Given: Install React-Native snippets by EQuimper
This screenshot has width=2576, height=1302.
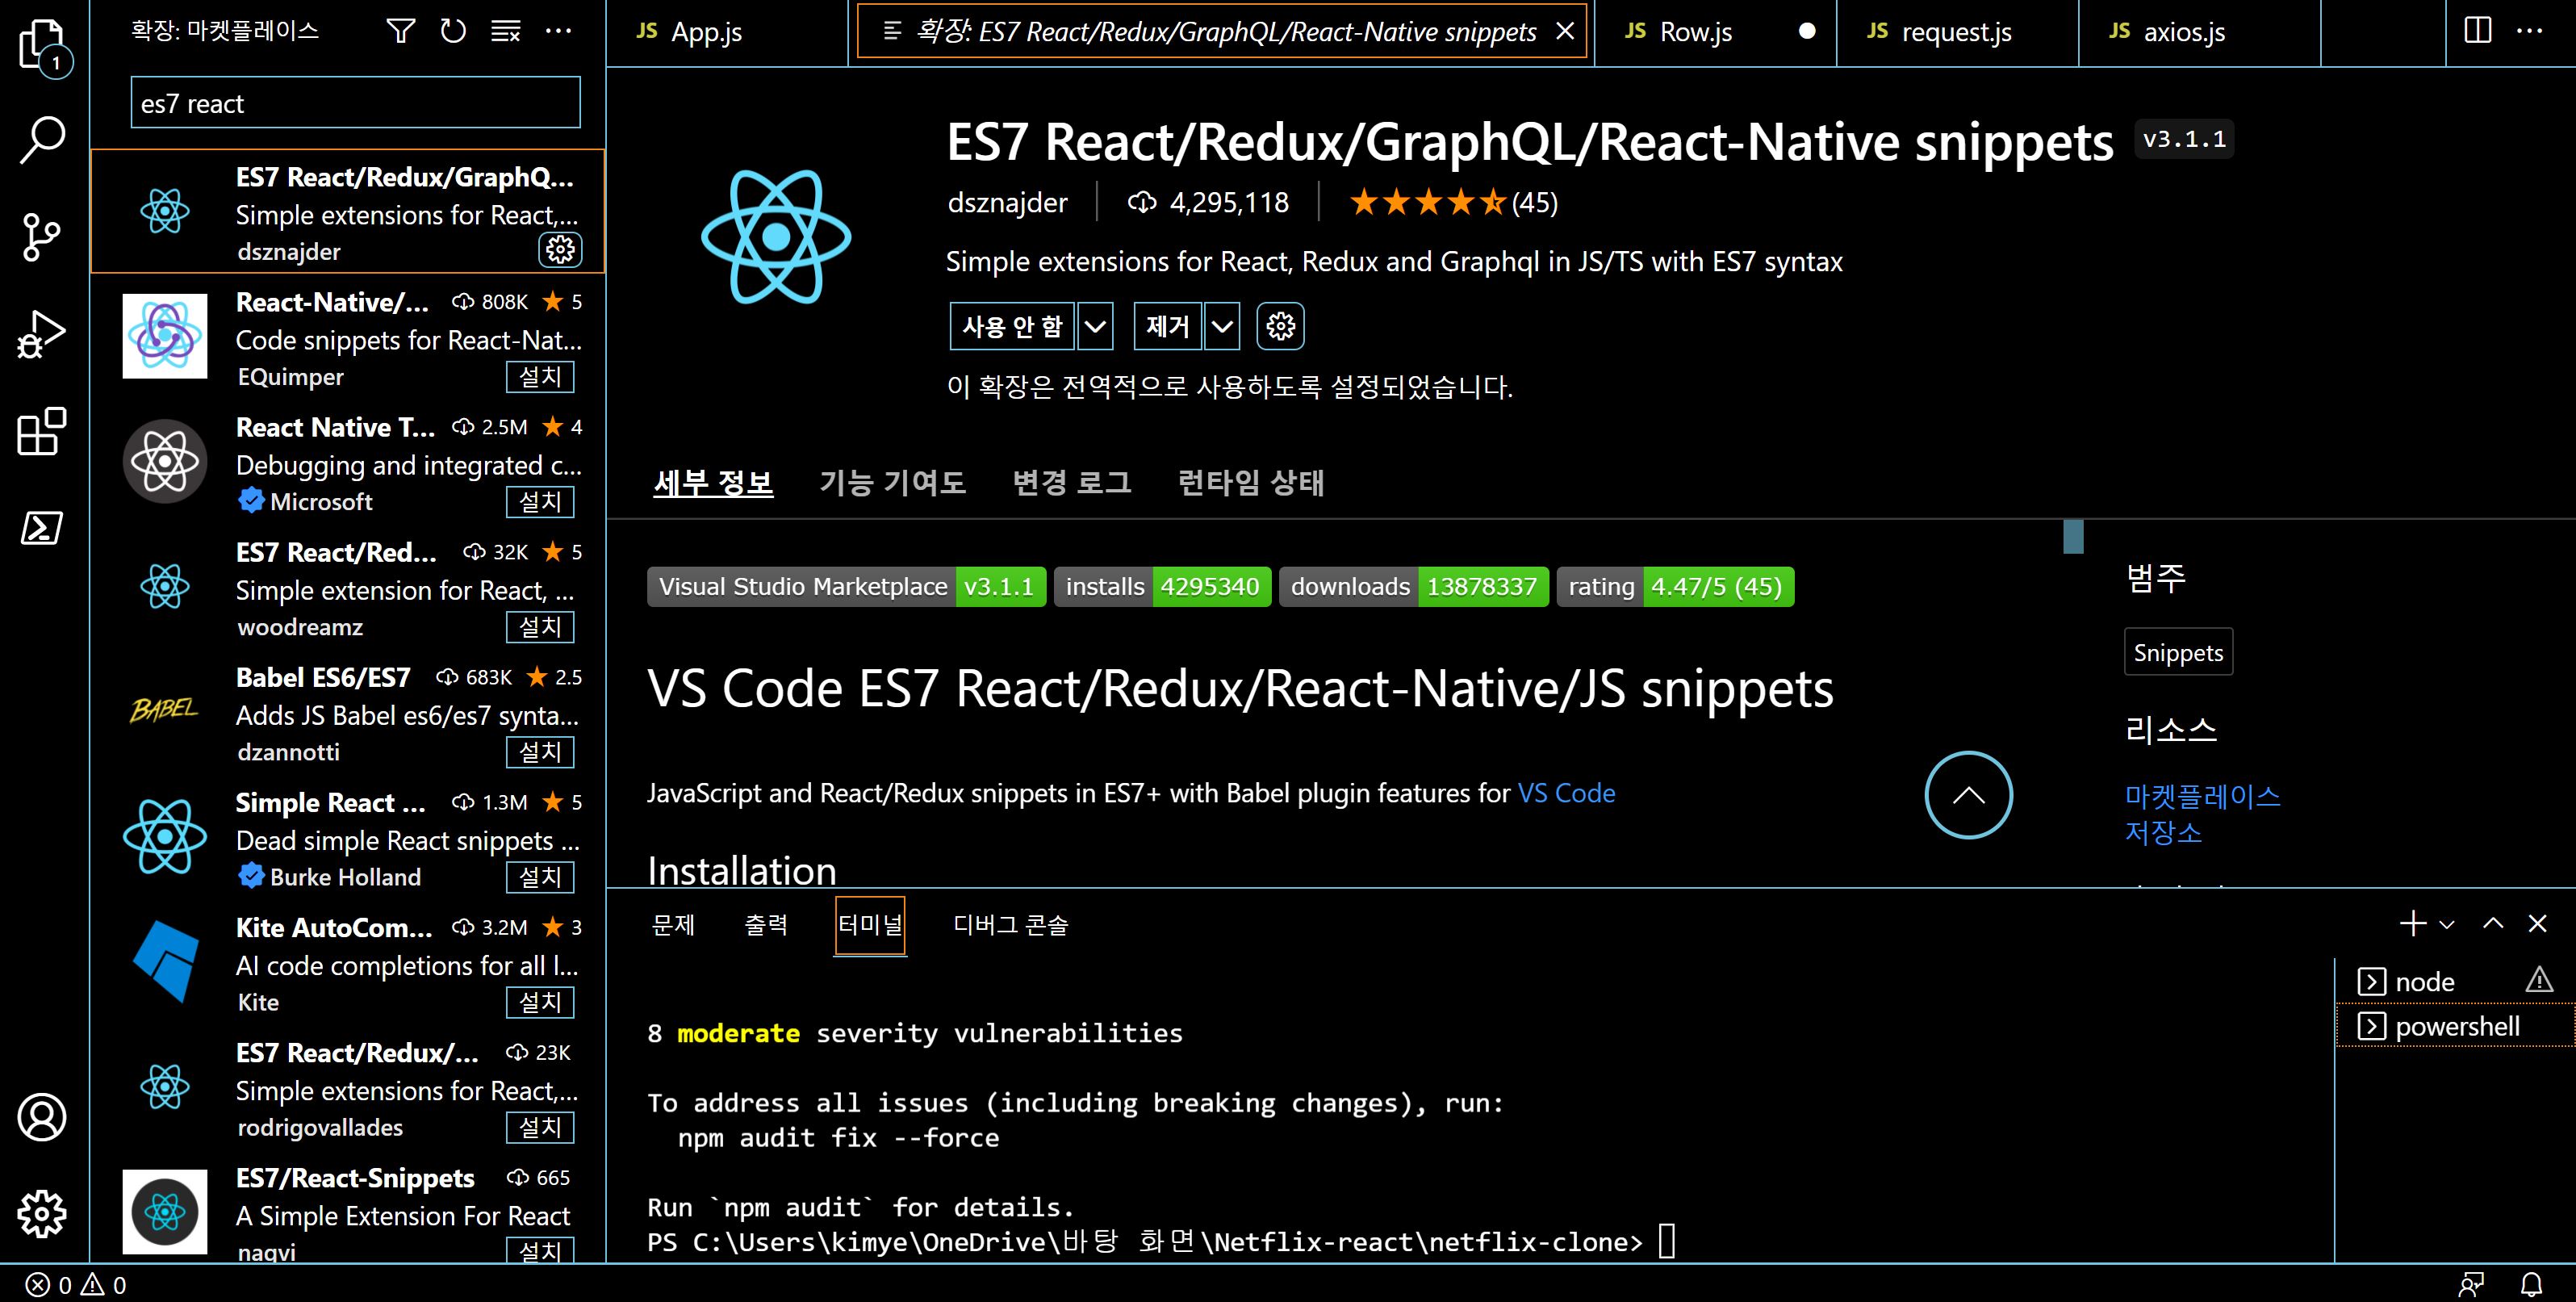Looking at the screenshot, I should (x=540, y=377).
